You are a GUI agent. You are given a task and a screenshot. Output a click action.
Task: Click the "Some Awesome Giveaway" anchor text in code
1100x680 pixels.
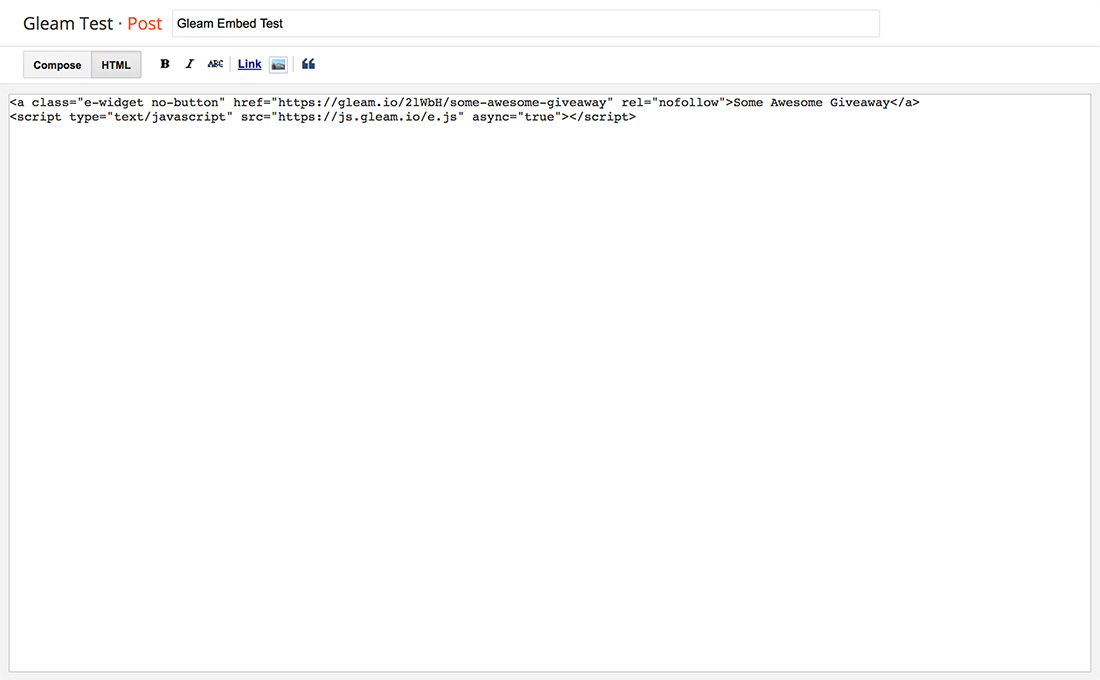click(x=811, y=102)
